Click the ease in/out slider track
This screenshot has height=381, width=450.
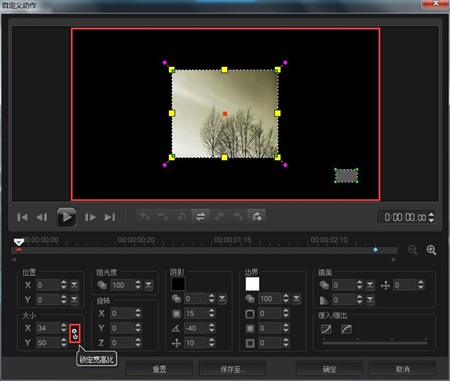375,342
